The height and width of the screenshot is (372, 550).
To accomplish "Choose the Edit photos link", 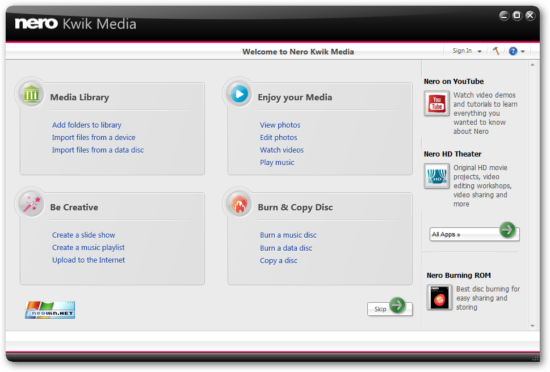I will [279, 137].
